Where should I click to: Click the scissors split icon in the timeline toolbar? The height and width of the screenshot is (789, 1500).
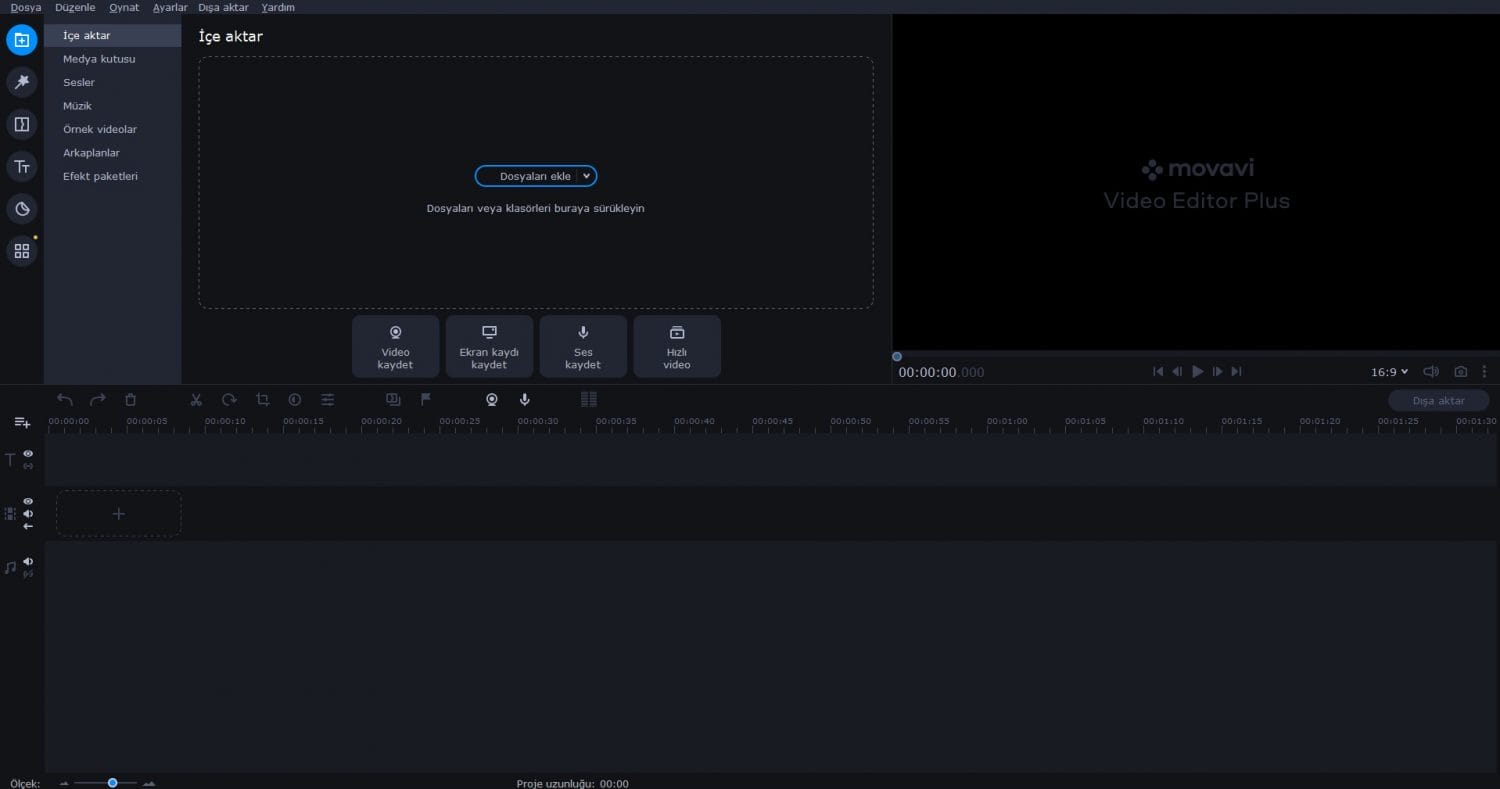pyautogui.click(x=196, y=400)
